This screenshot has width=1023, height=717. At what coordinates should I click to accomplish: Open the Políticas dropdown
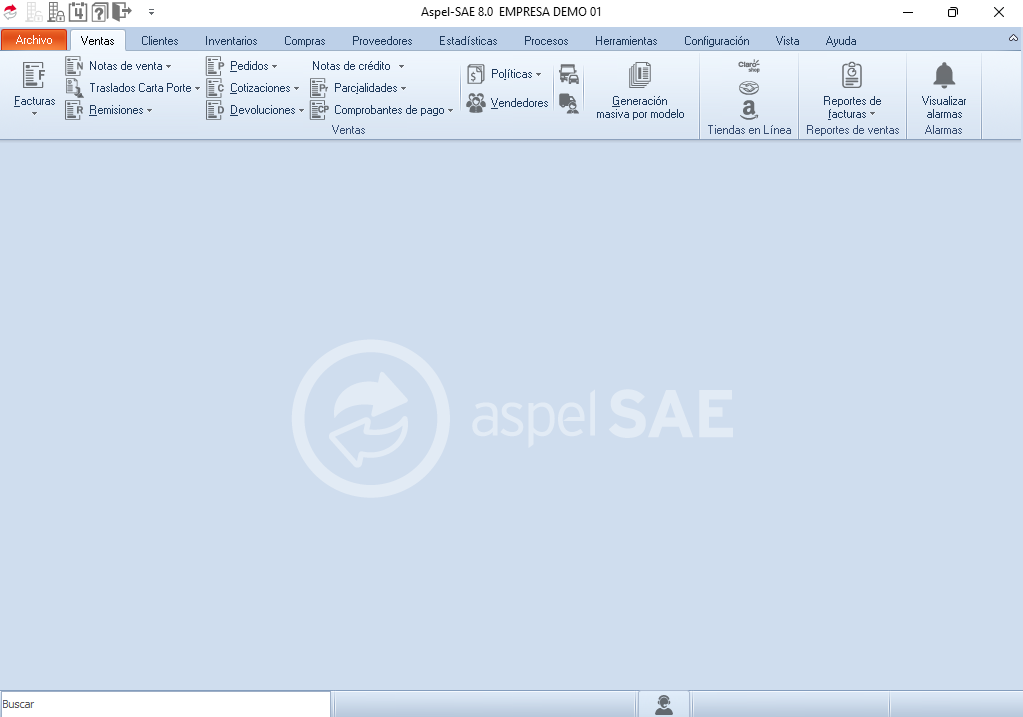point(538,75)
